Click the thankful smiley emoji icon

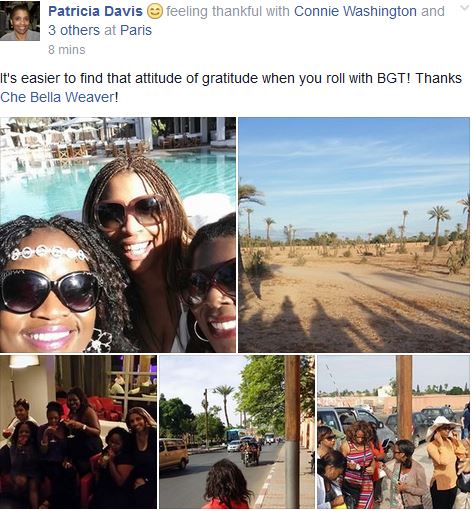(x=155, y=12)
